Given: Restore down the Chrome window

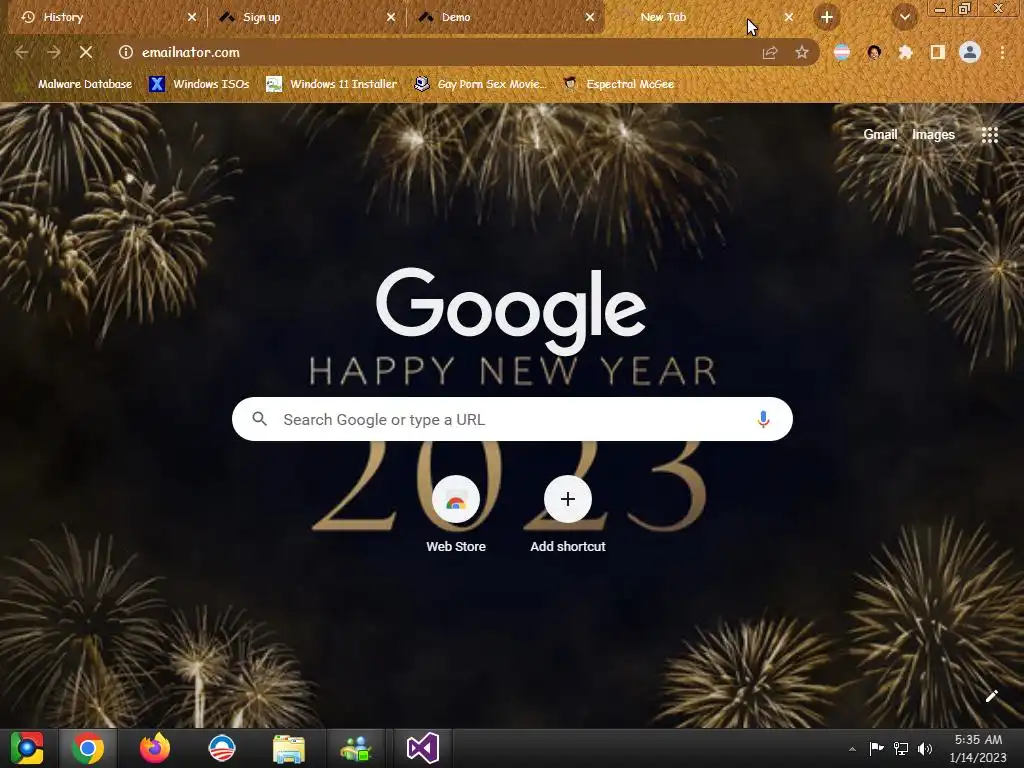Looking at the screenshot, I should click(x=964, y=8).
